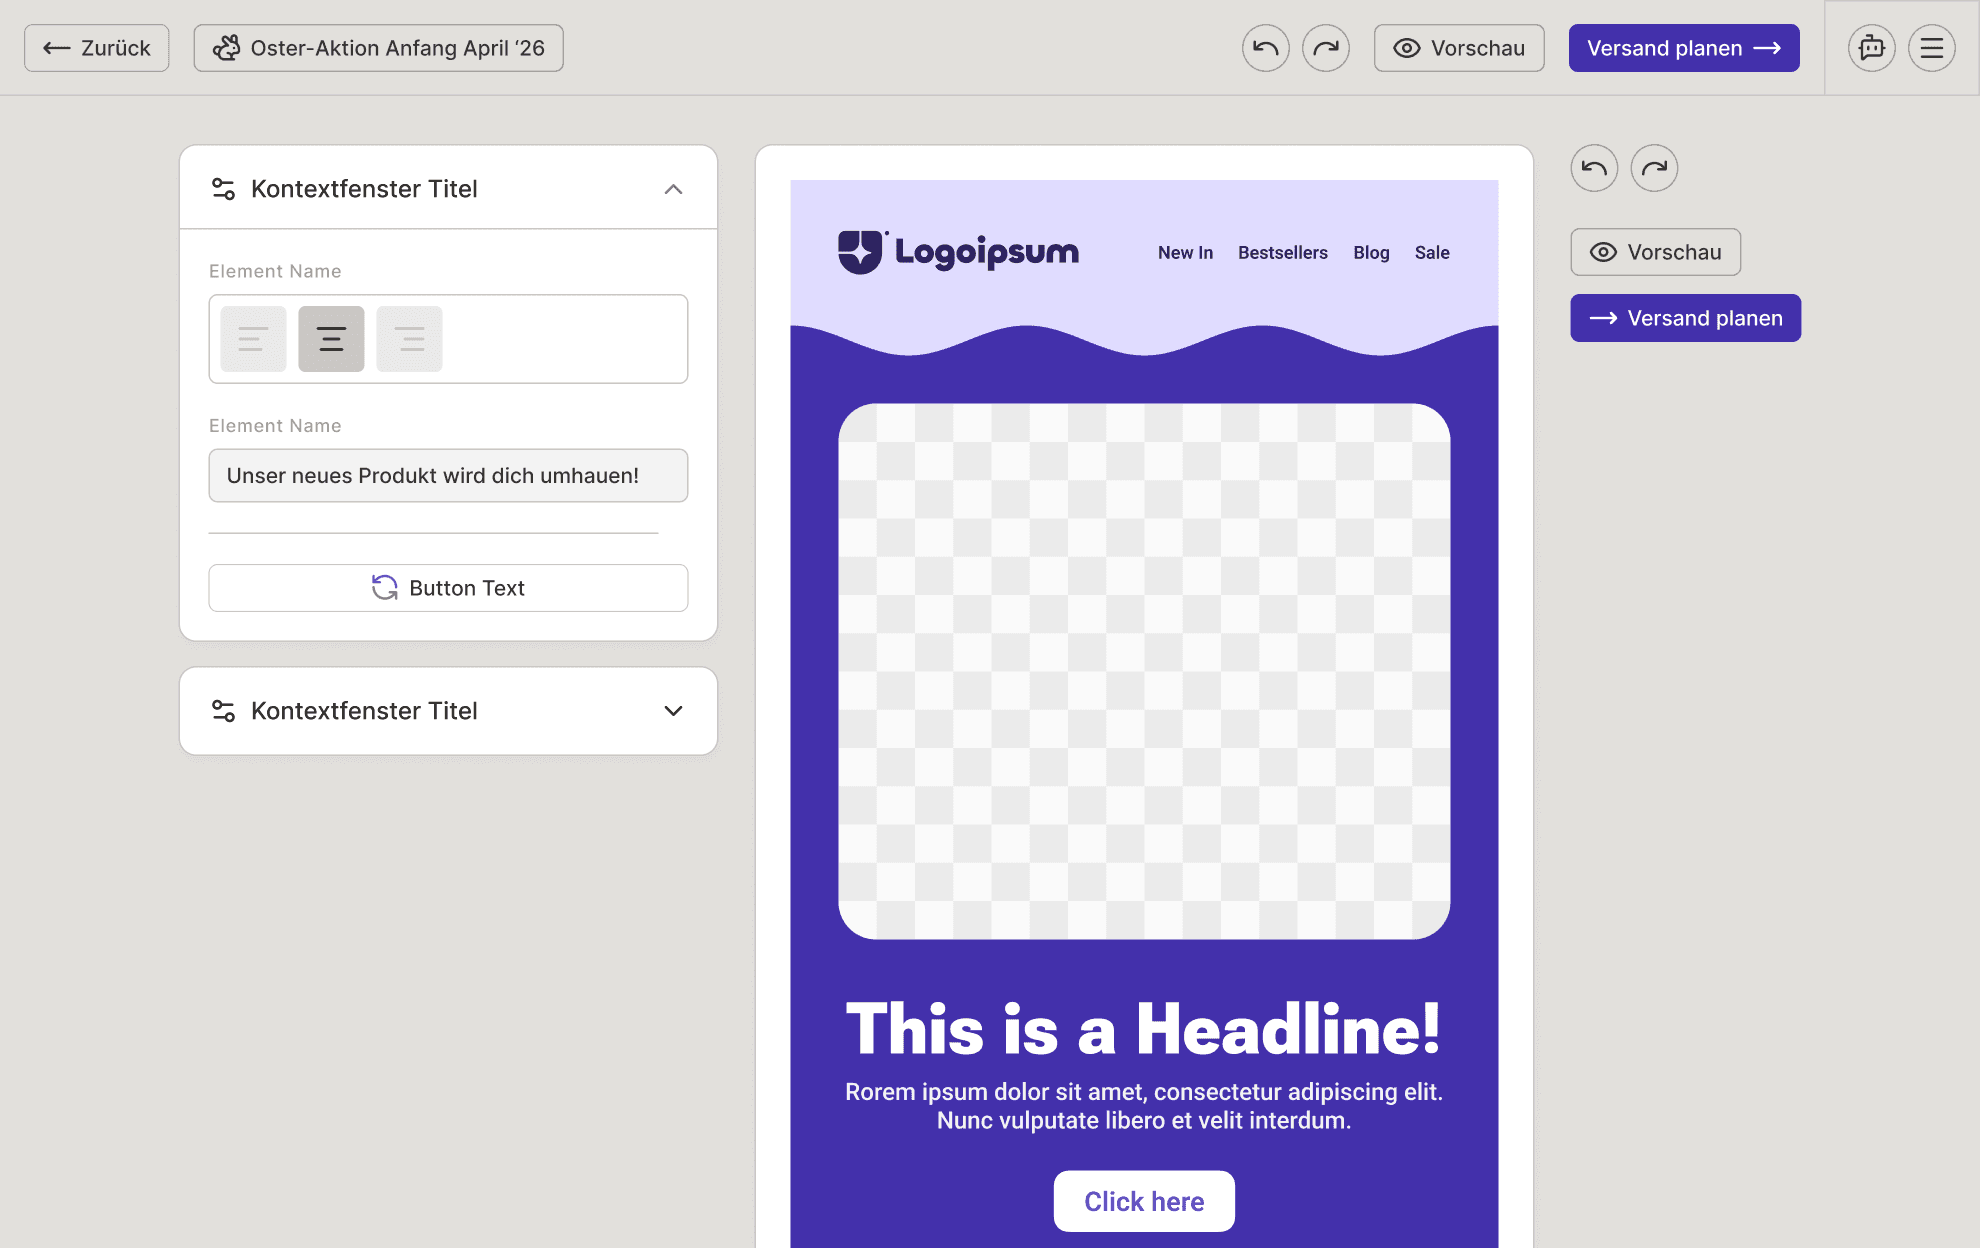The image size is (1980, 1248).
Task: Select center text alignment
Action: [x=331, y=339]
